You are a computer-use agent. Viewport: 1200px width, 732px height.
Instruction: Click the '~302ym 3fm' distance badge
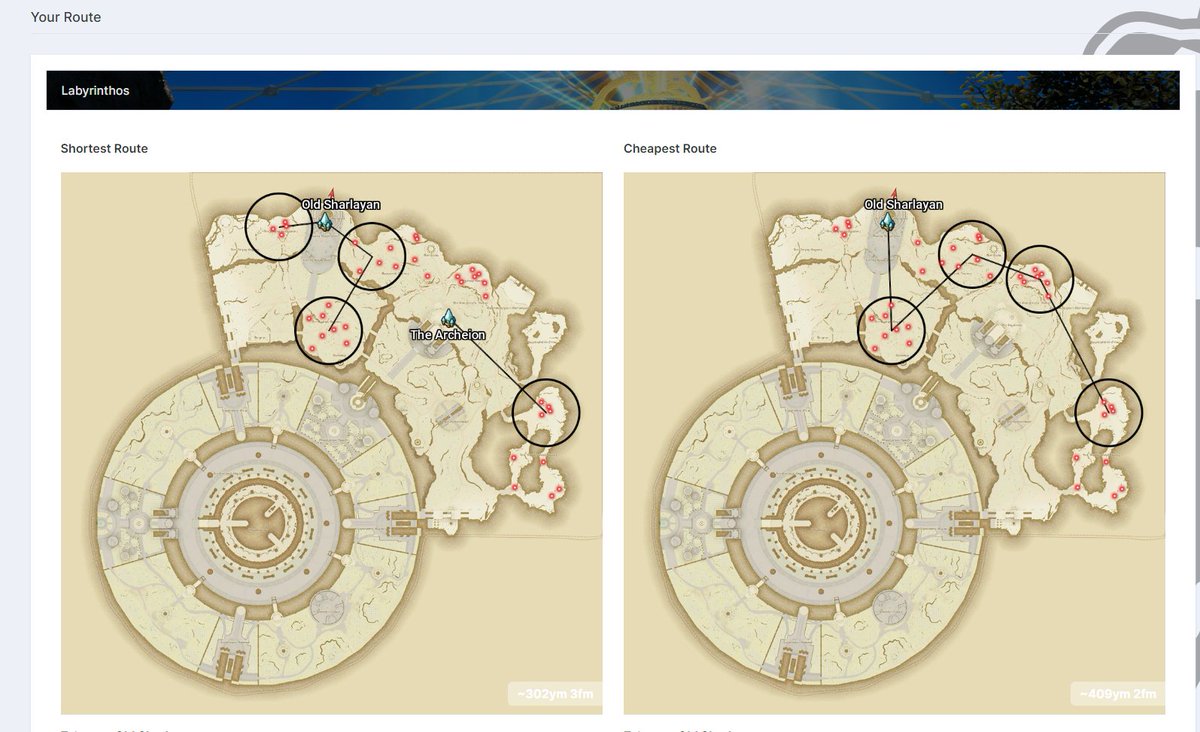tap(554, 694)
